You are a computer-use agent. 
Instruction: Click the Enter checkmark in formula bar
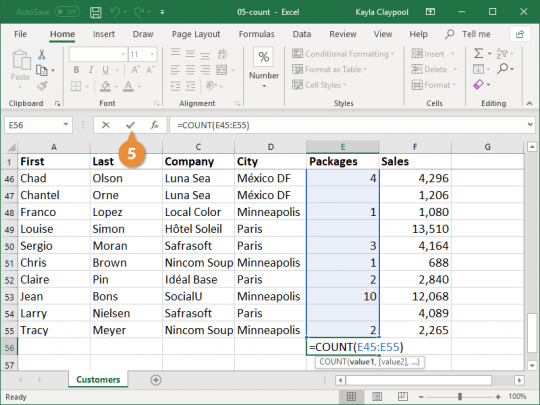point(130,125)
